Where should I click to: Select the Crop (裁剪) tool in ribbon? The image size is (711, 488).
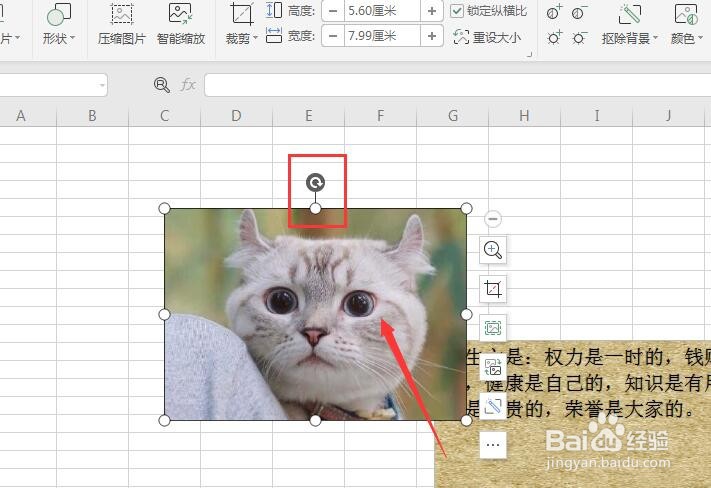pos(241,14)
